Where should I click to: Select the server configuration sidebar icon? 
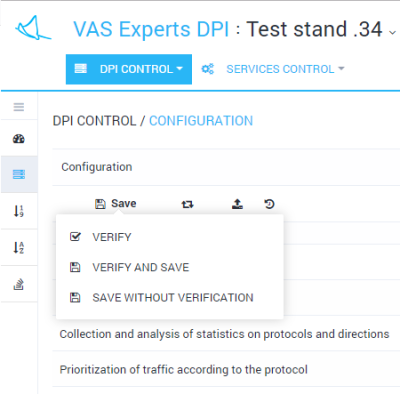(x=19, y=174)
